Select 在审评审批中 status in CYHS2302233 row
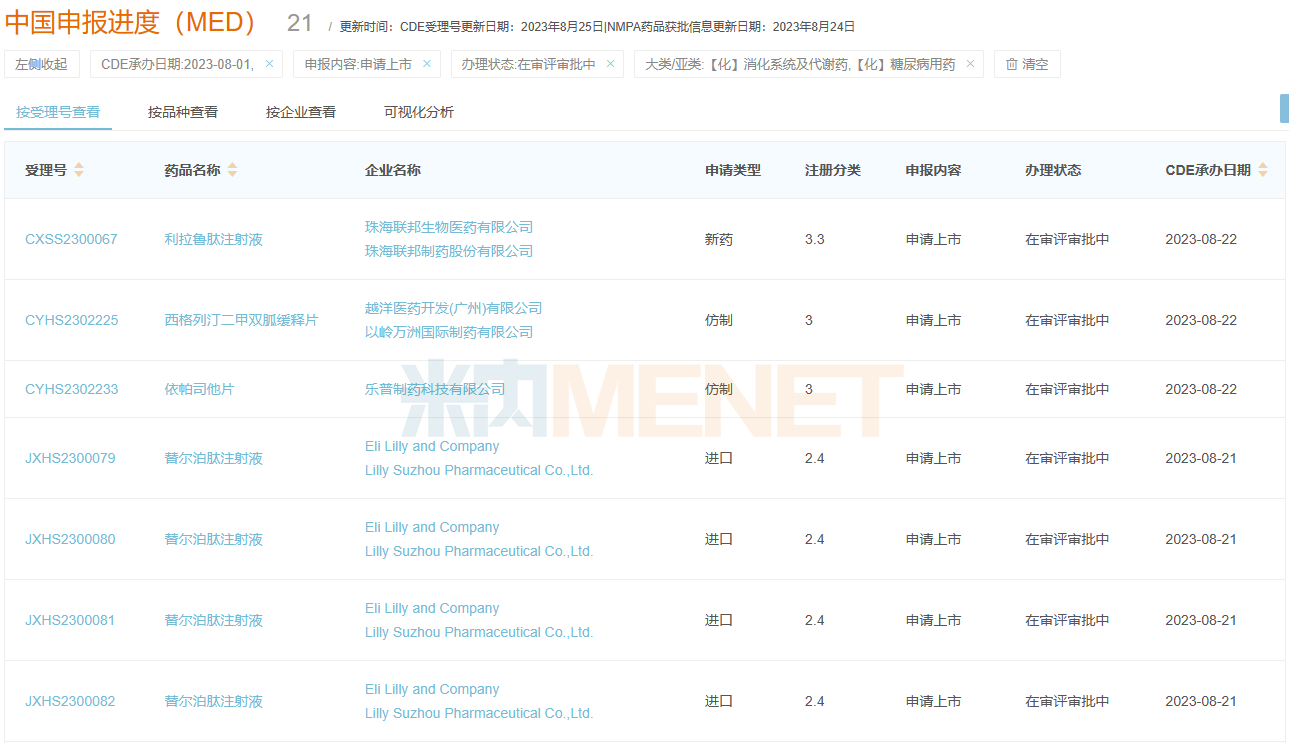 pyautogui.click(x=1067, y=389)
